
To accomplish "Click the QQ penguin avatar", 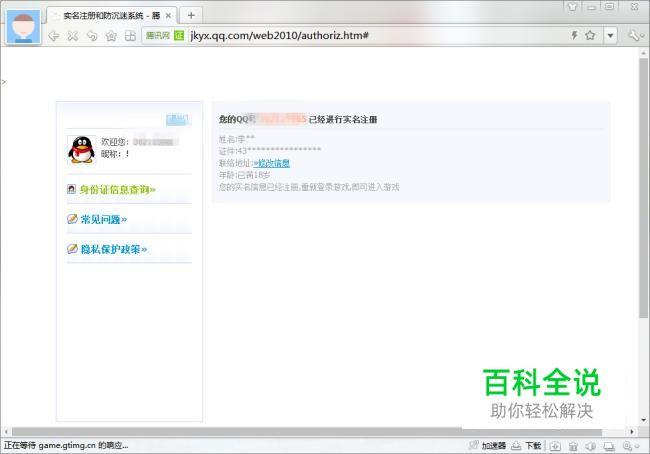I will click(82, 150).
